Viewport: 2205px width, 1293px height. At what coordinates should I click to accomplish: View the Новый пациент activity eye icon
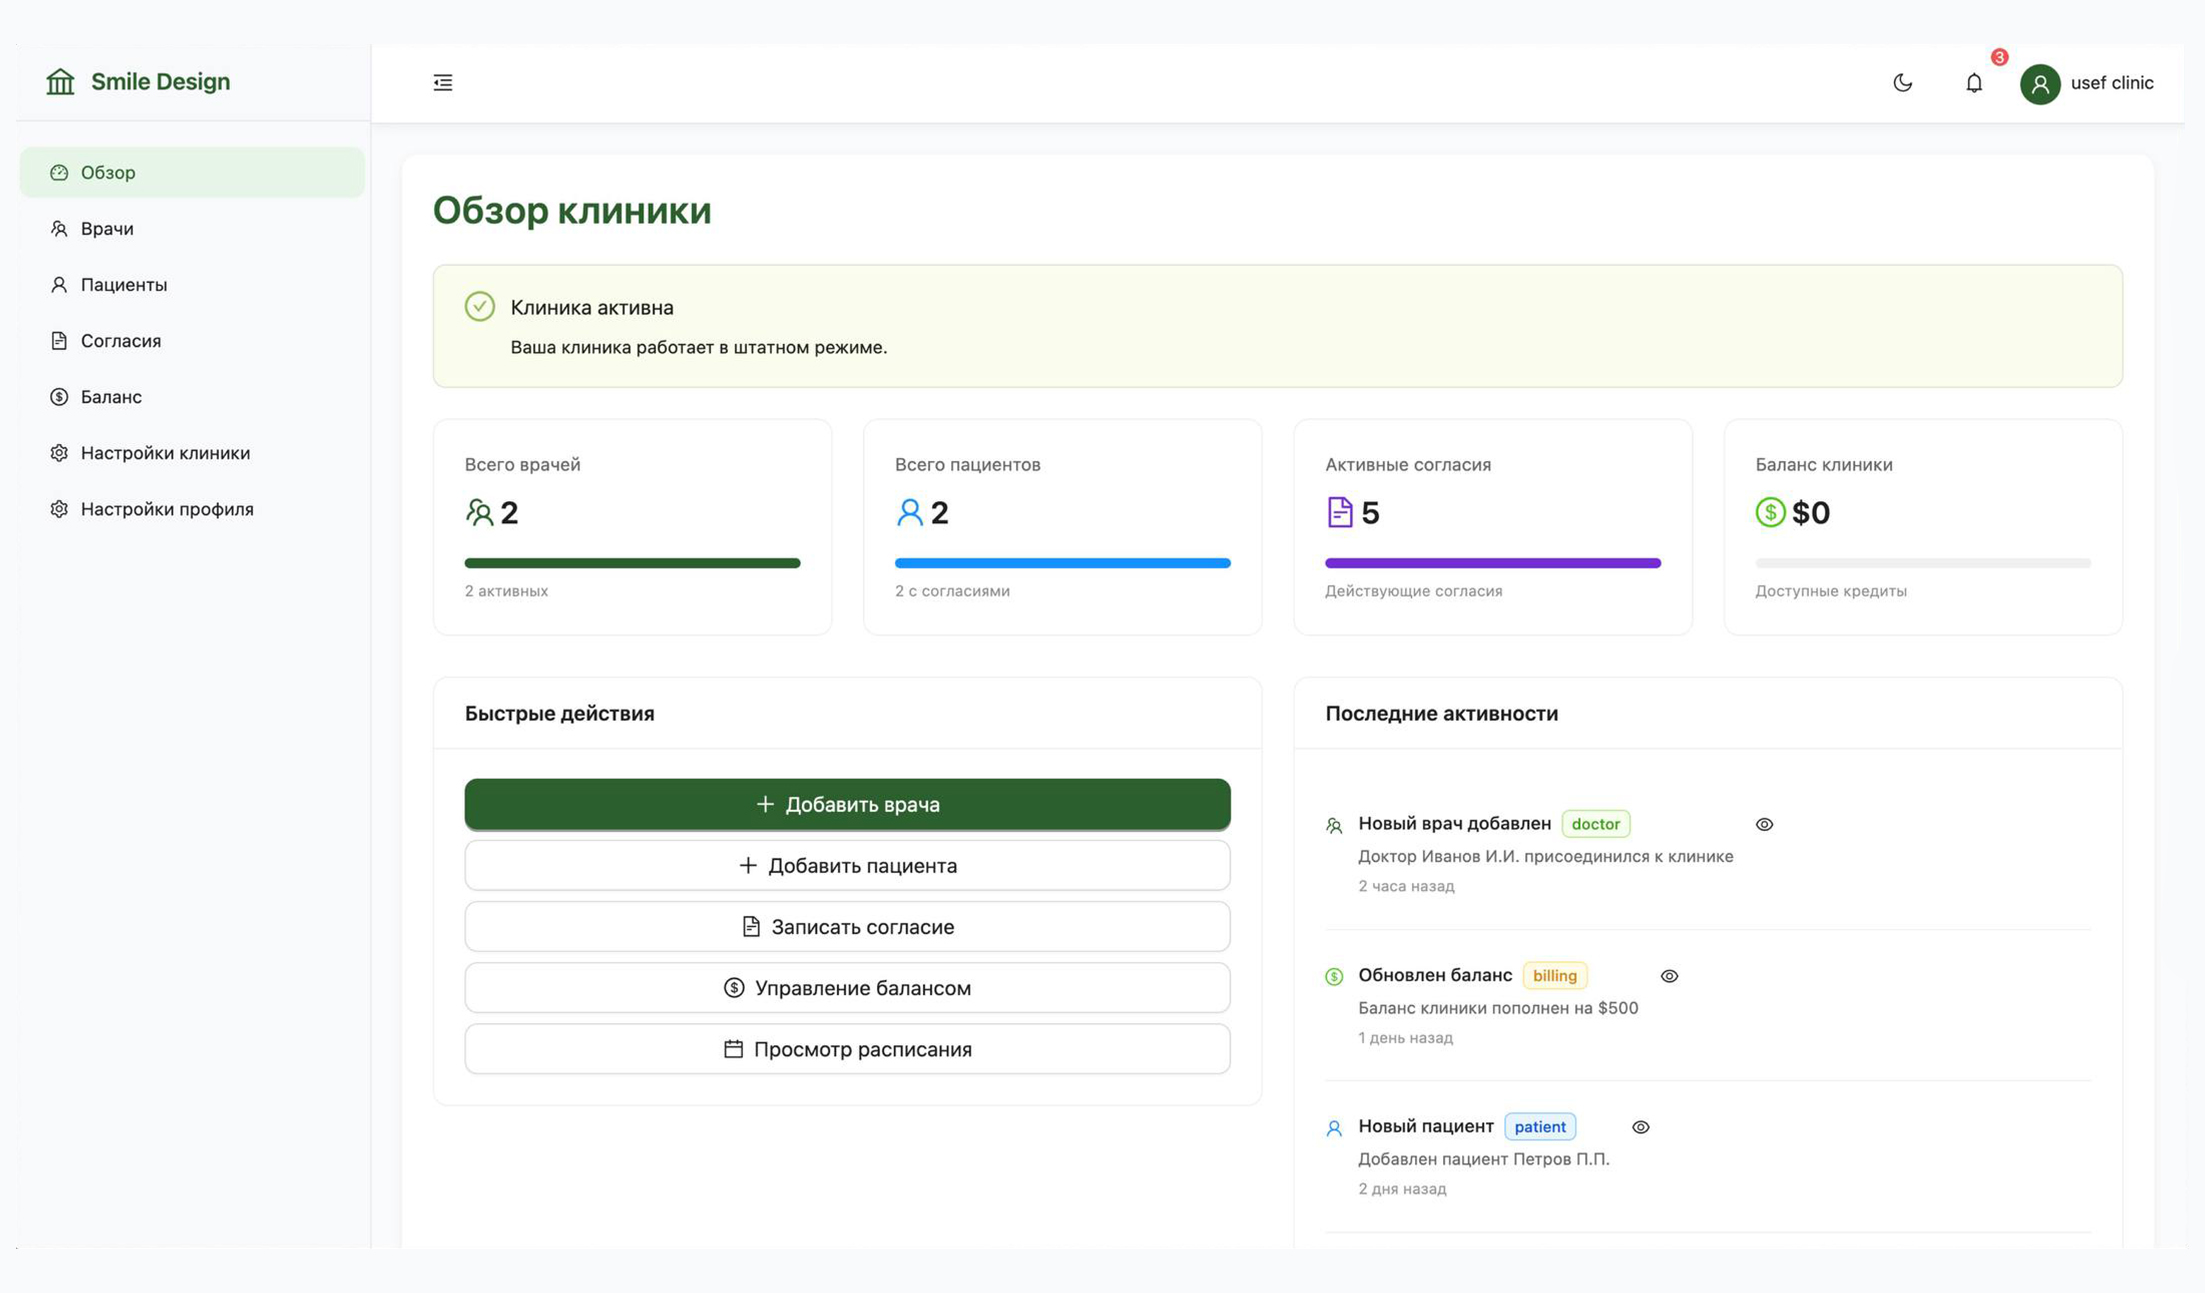click(1640, 1127)
